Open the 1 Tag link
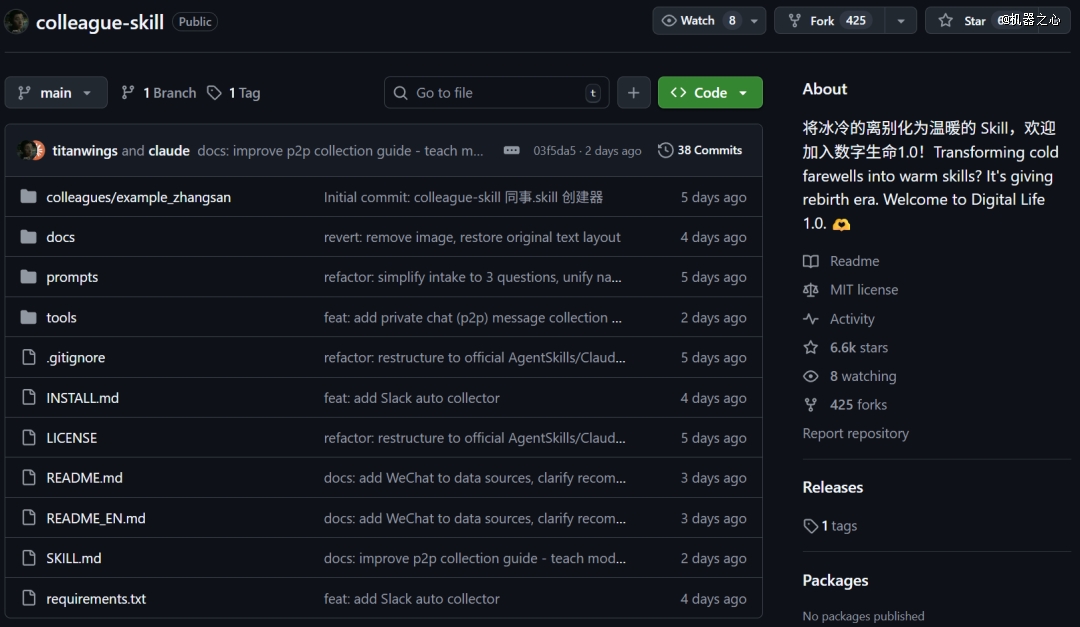This screenshot has width=1080, height=627. tap(234, 93)
